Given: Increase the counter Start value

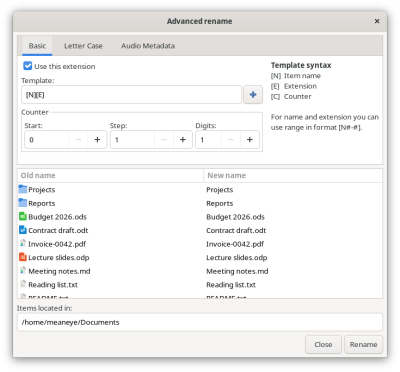Looking at the screenshot, I should (97, 140).
